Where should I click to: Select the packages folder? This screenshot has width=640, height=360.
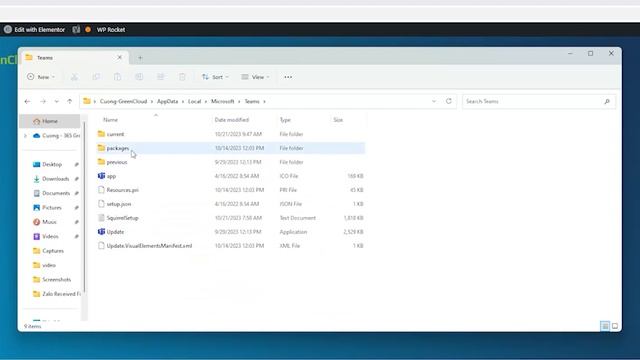point(231,148)
